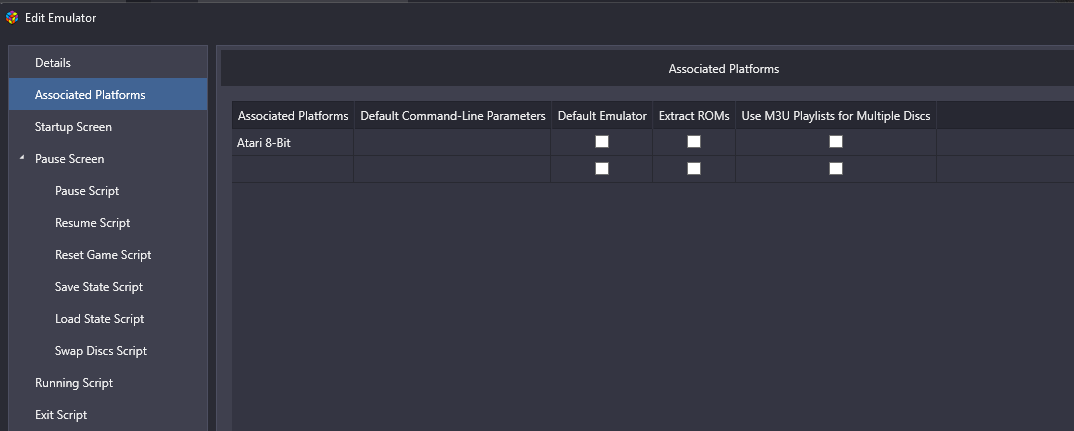This screenshot has width=1074, height=431.
Task: Check Extract ROMs for Atari 8-Bit
Action: click(x=694, y=142)
